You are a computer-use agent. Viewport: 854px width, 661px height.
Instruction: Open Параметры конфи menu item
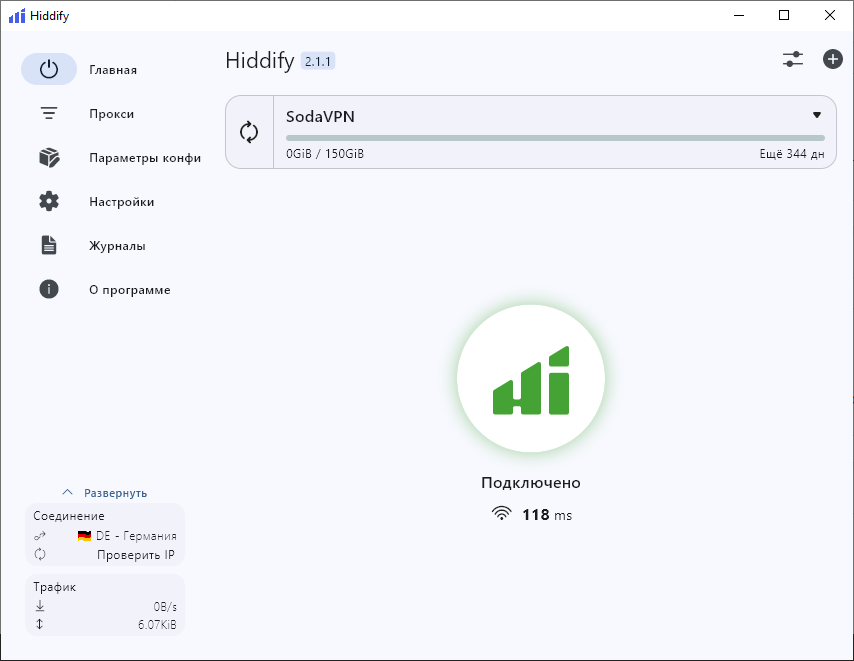[x=145, y=158]
